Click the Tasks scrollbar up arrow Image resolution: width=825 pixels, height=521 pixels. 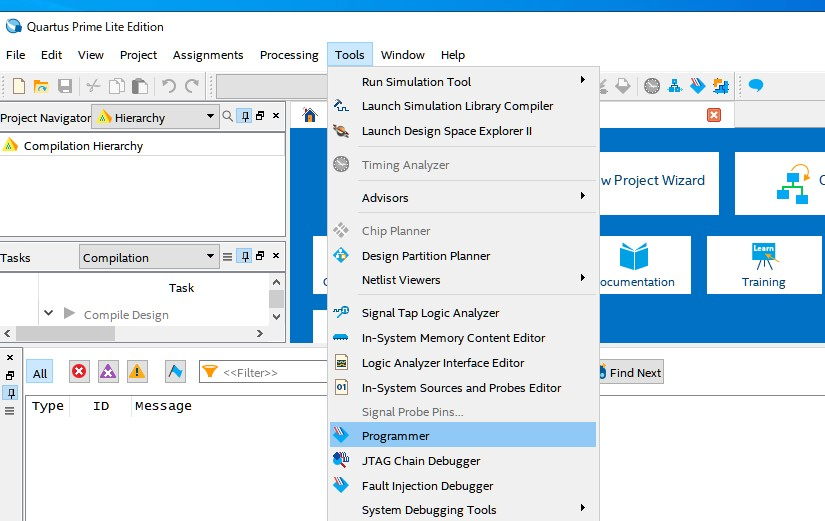coord(276,283)
